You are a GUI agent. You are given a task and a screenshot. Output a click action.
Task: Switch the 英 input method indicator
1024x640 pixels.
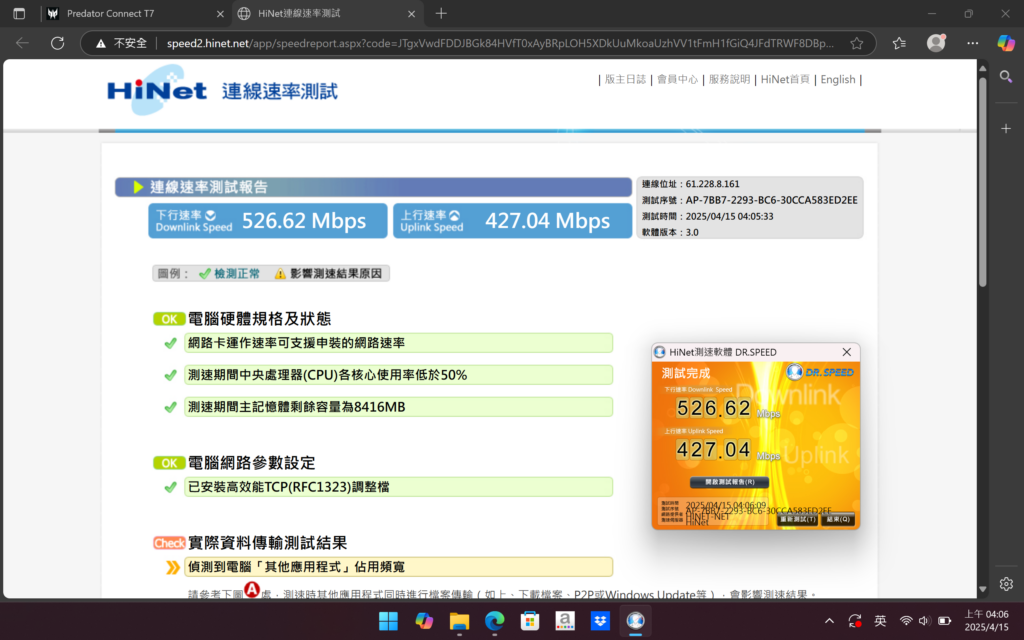pos(880,620)
